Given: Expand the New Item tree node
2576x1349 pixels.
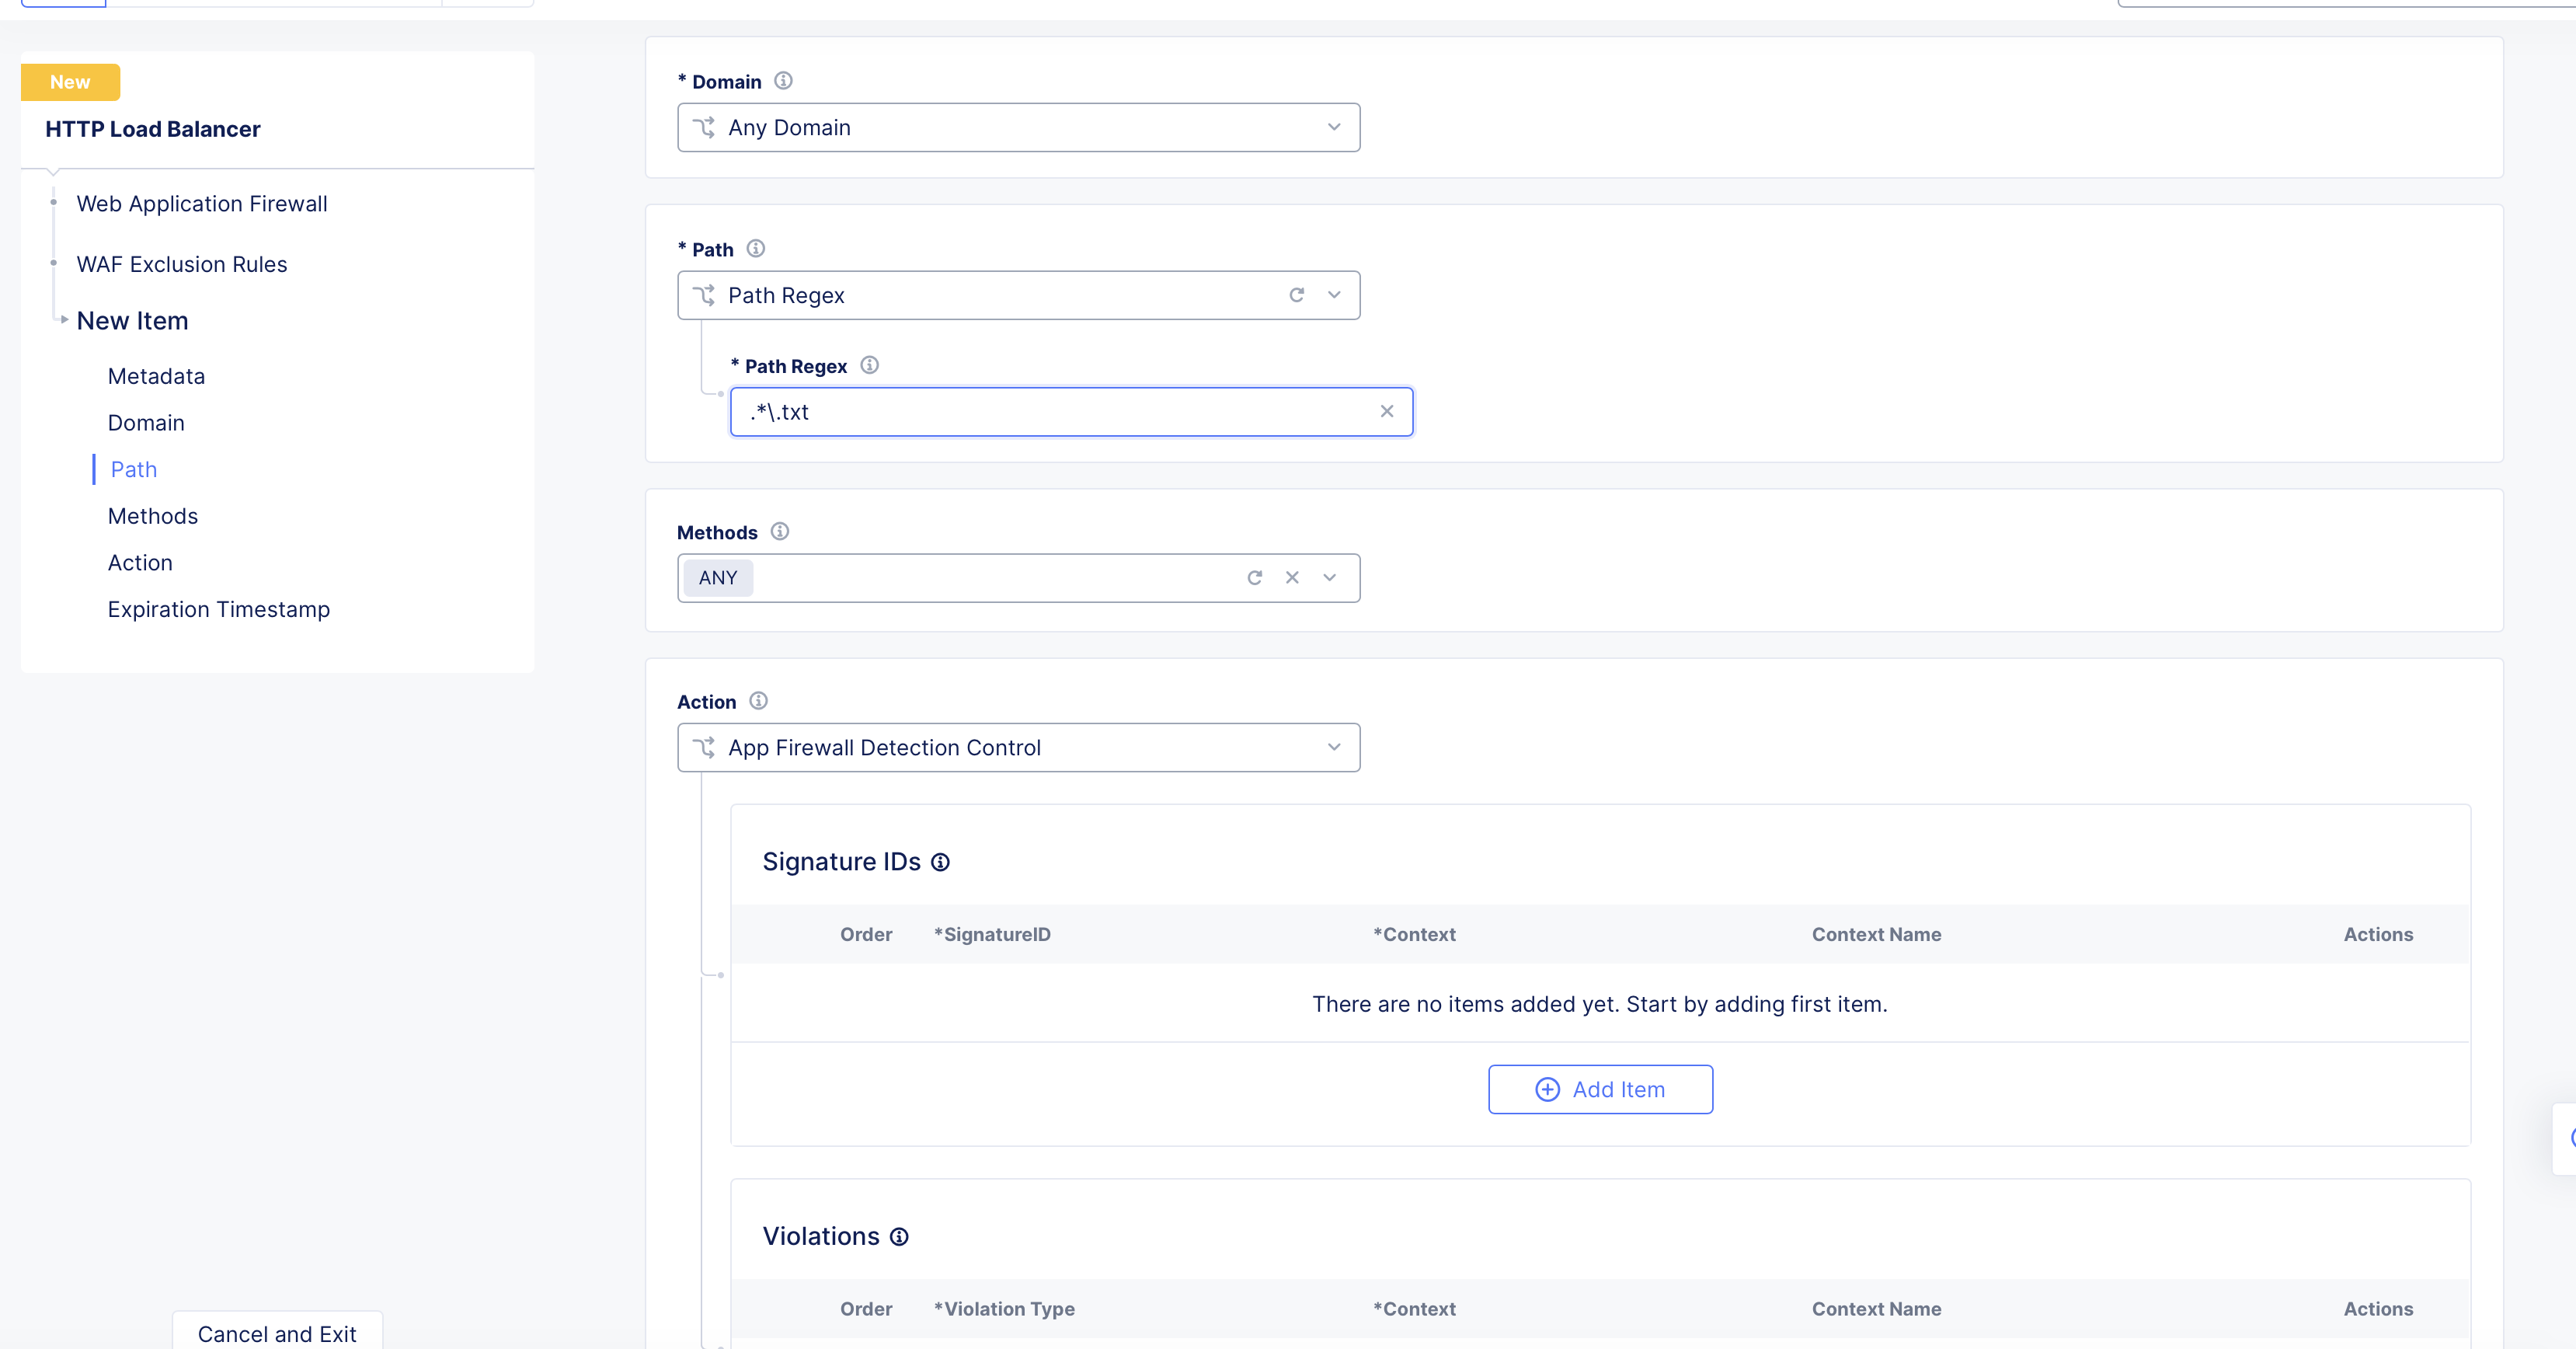Looking at the screenshot, I should click(x=64, y=320).
